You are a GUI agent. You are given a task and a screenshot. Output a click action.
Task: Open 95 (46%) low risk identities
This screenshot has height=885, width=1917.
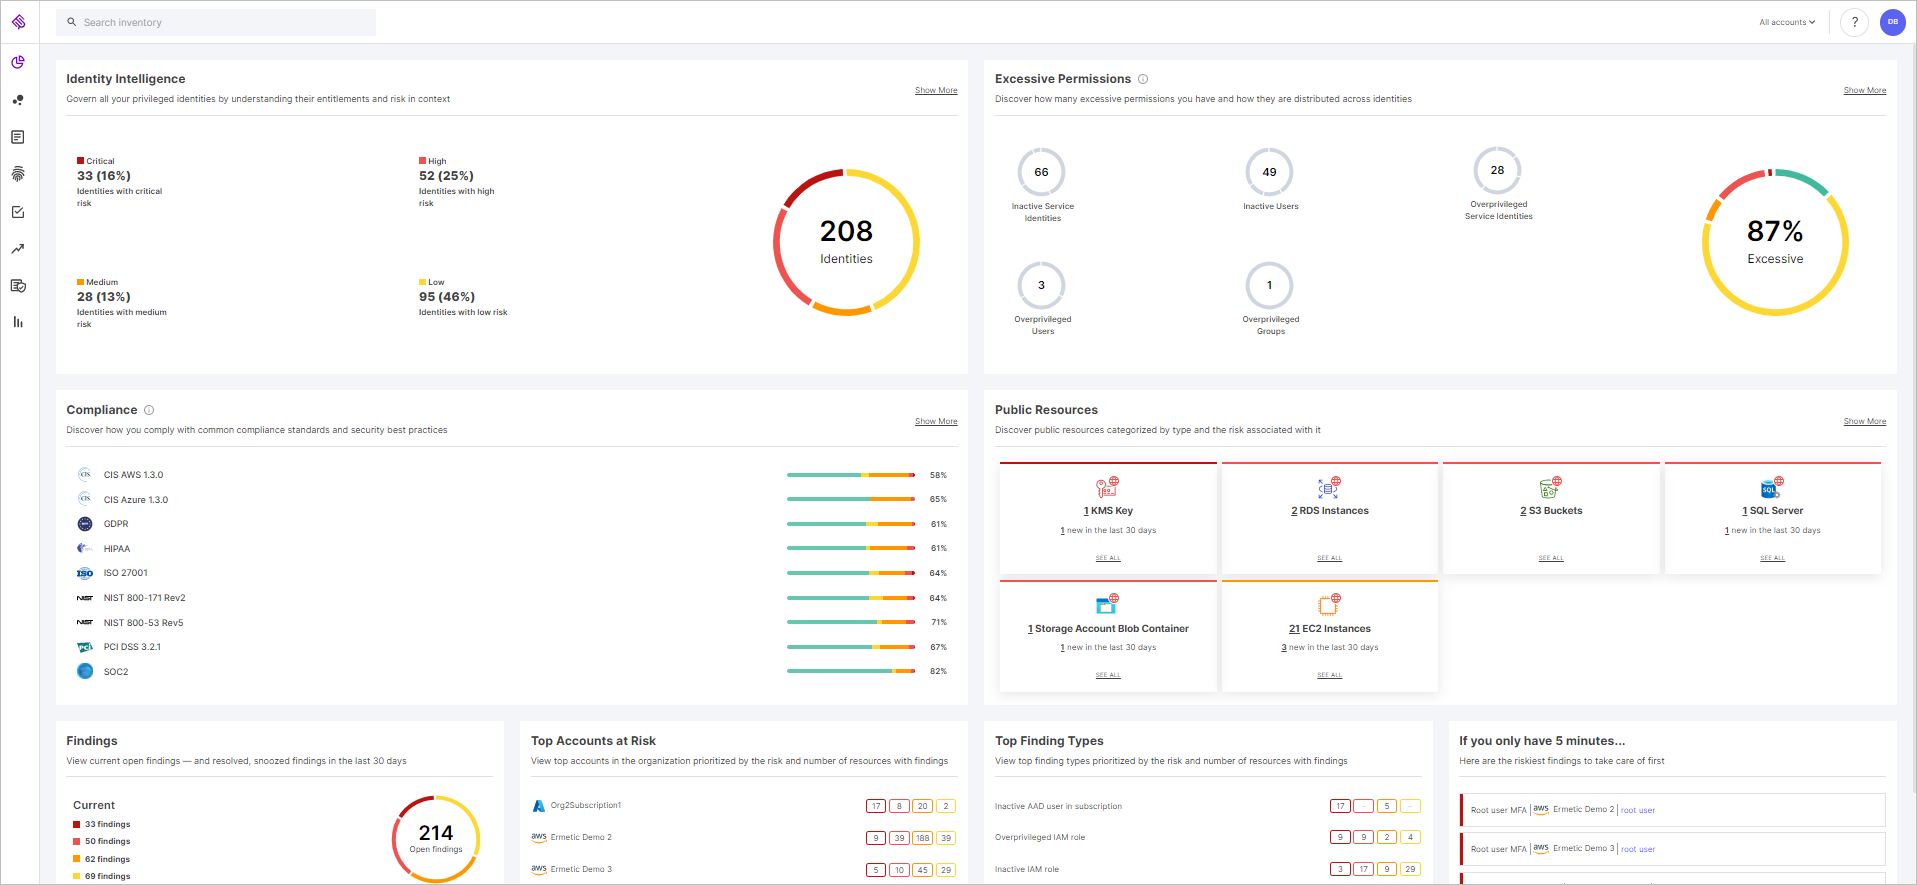pos(447,297)
